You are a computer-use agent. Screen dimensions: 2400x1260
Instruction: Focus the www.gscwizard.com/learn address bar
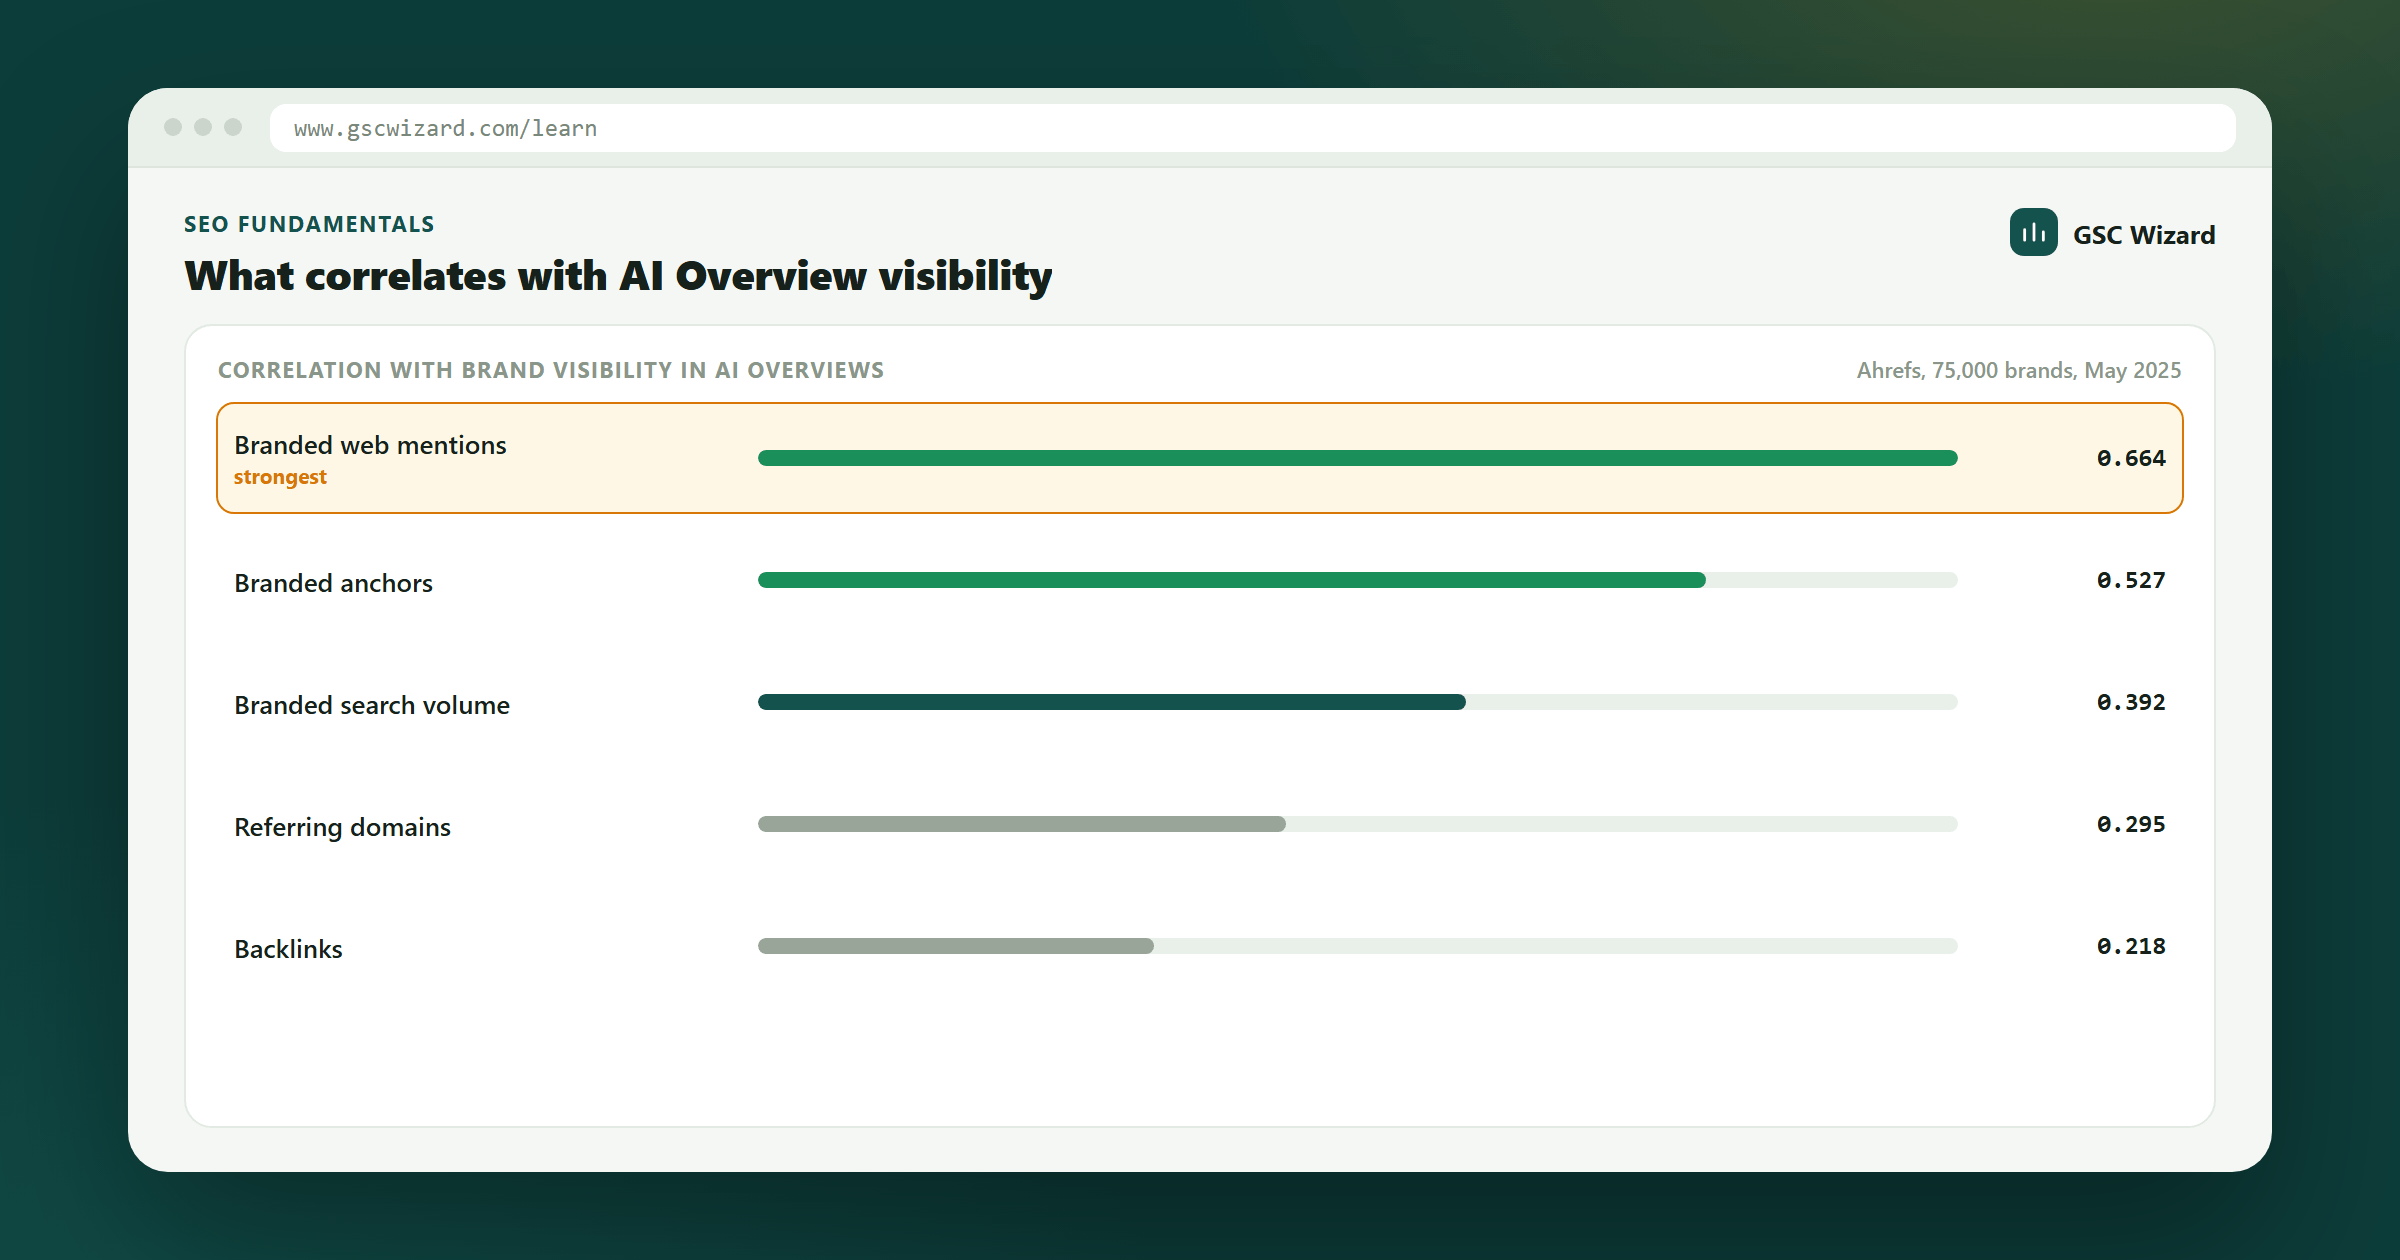[x=1252, y=128]
